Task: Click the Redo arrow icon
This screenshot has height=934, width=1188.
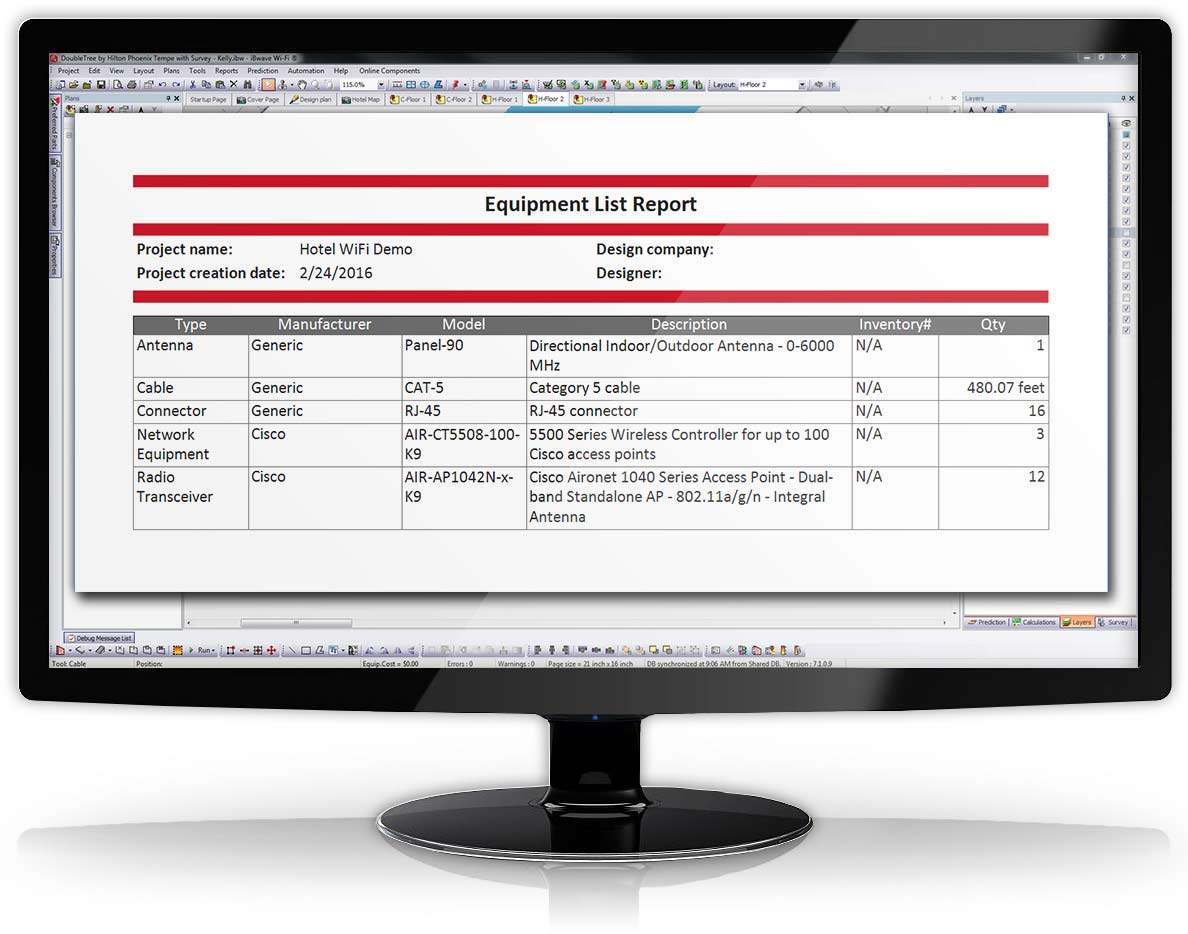Action: click(177, 85)
